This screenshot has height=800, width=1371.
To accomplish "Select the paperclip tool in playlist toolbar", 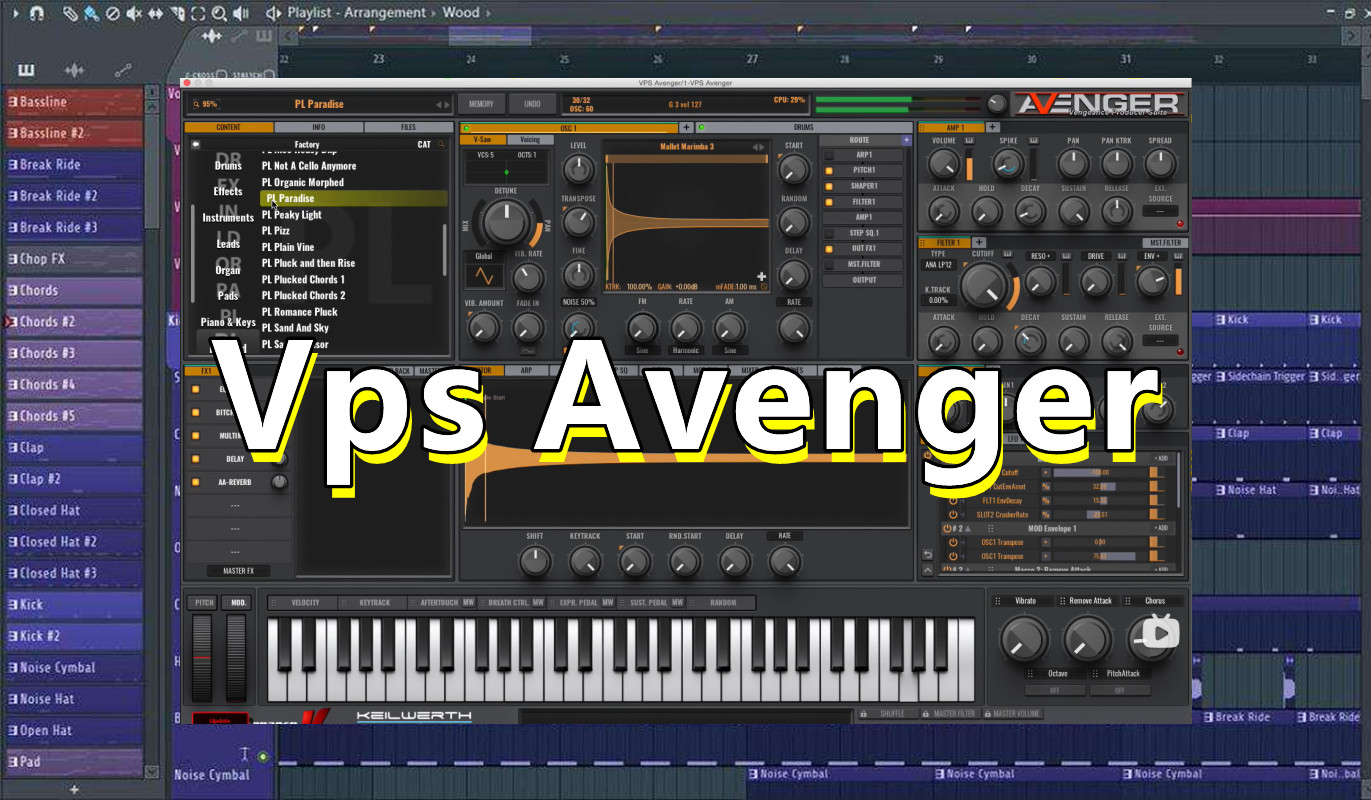I will (70, 13).
